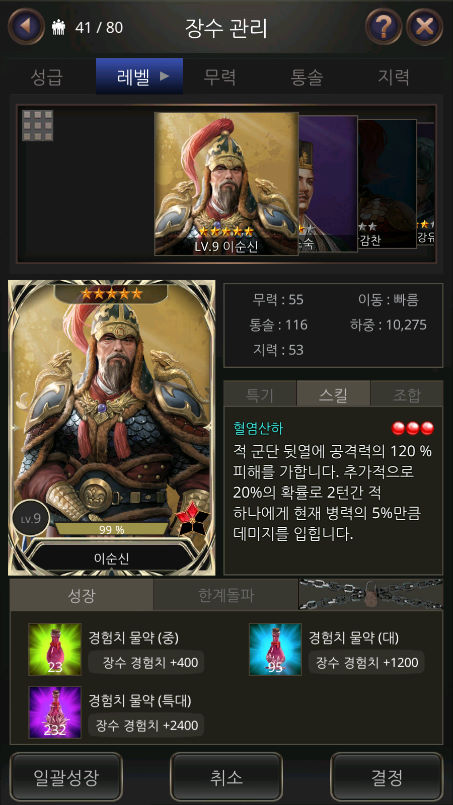453x805 pixels.
Task: Open the question mark help icon
Action: point(384,27)
